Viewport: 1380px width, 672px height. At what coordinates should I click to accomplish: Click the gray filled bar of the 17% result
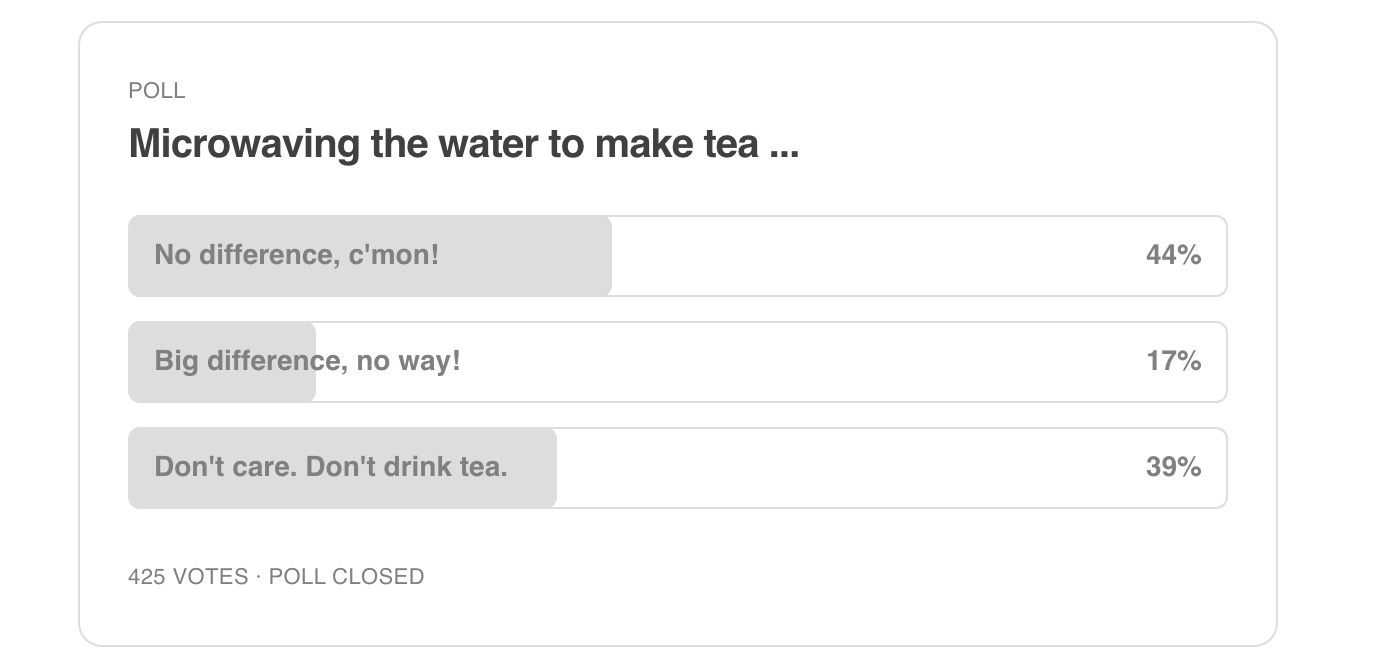[x=222, y=362]
